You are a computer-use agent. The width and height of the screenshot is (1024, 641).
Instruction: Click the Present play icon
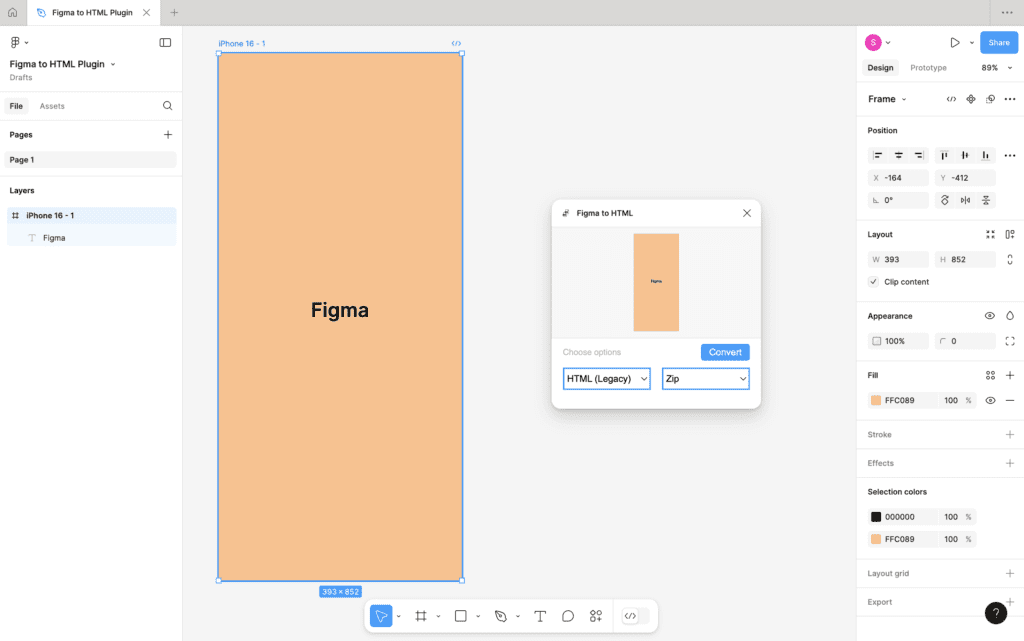click(x=955, y=42)
